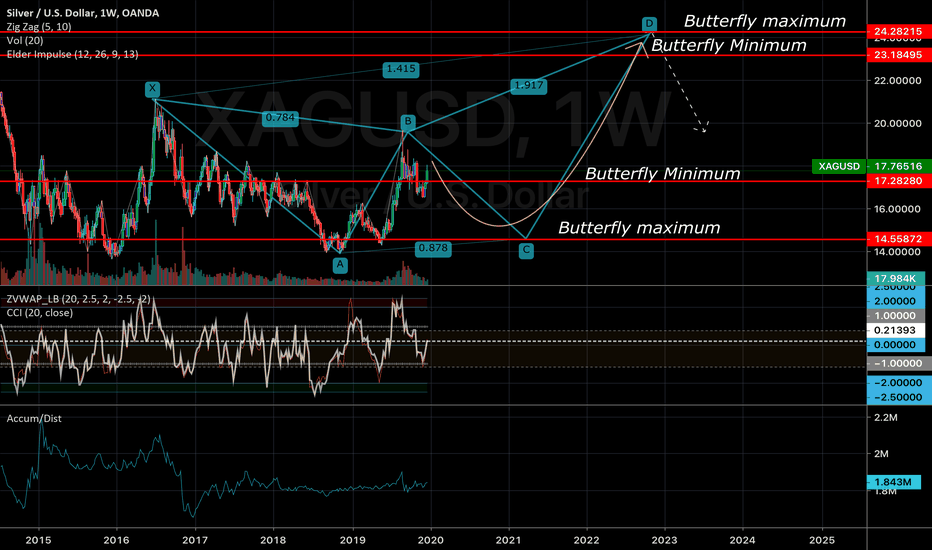Click the Silver / U.S. Dollar chart title
The height and width of the screenshot is (550, 932).
(83, 12)
